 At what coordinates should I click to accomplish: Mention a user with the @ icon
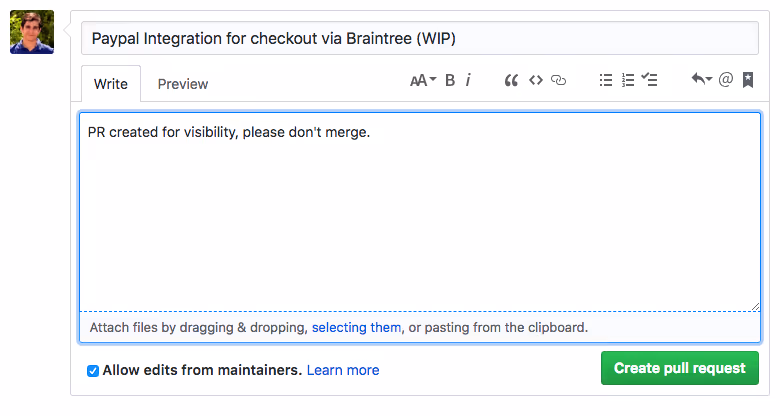click(x=726, y=80)
